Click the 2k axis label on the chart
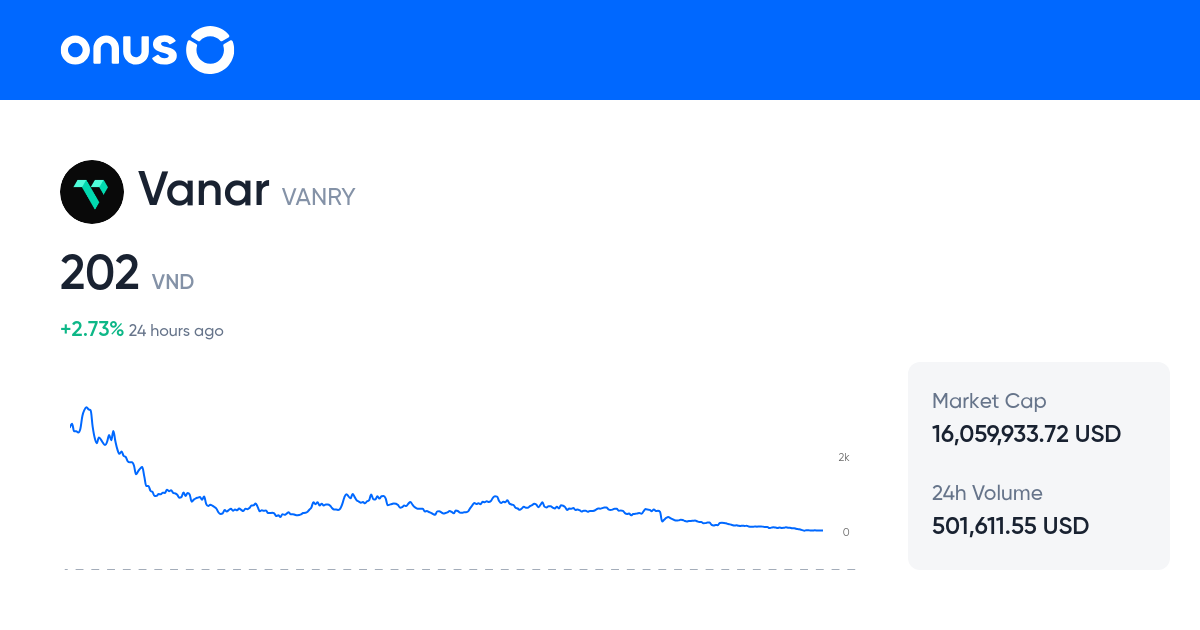 coord(844,457)
